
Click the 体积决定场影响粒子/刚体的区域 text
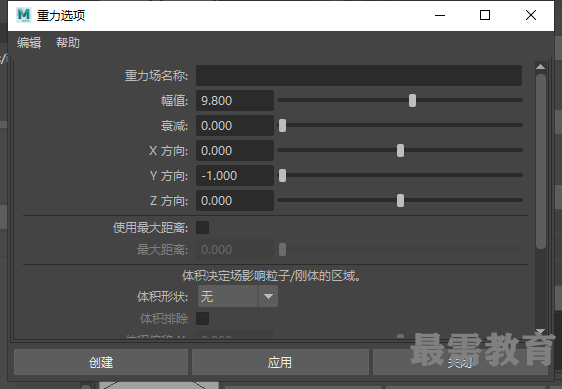pos(271,276)
